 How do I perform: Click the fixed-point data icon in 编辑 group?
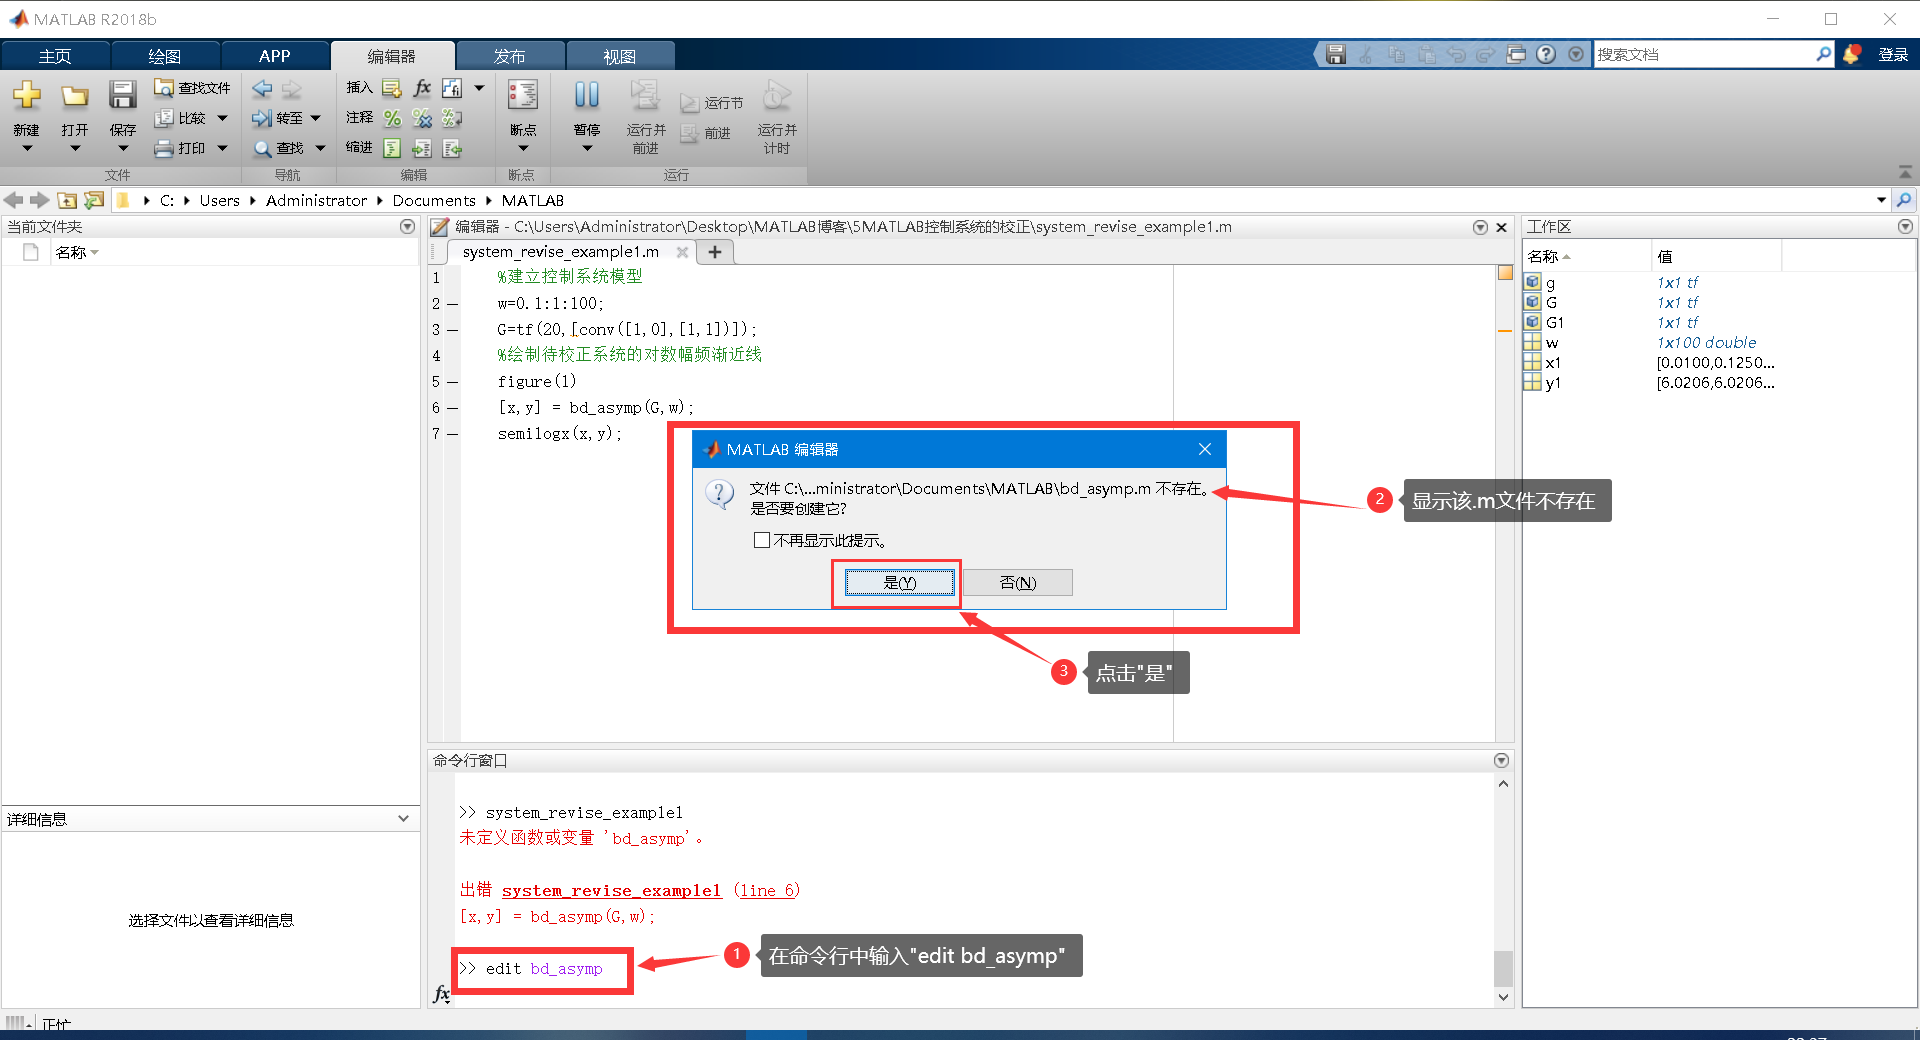pyautogui.click(x=452, y=88)
